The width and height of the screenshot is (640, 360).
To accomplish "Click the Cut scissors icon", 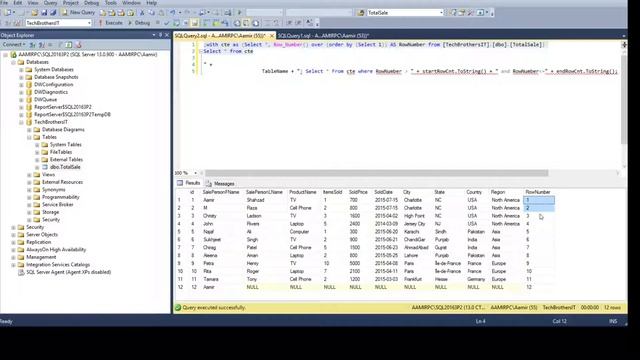I will coord(142,13).
